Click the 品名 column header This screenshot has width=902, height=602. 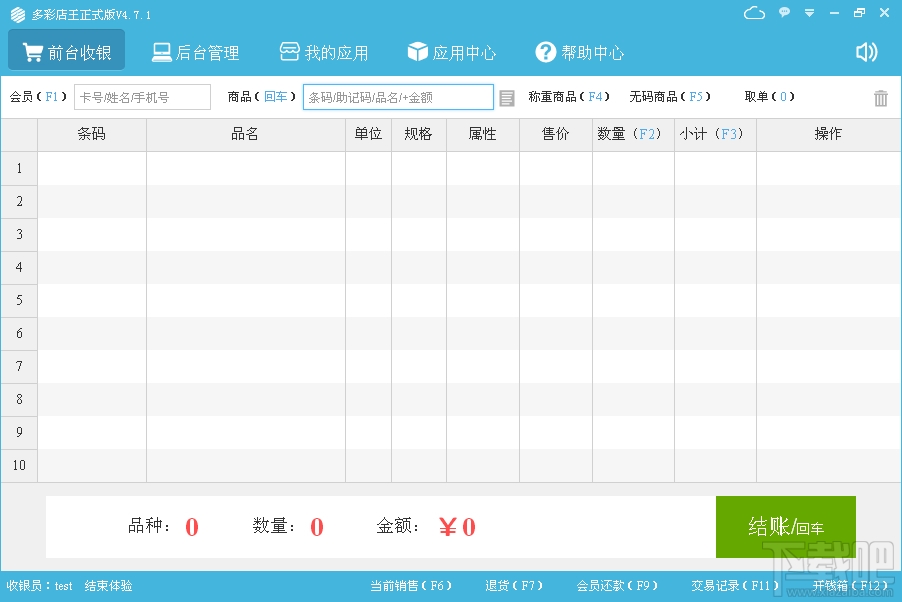pyautogui.click(x=246, y=135)
